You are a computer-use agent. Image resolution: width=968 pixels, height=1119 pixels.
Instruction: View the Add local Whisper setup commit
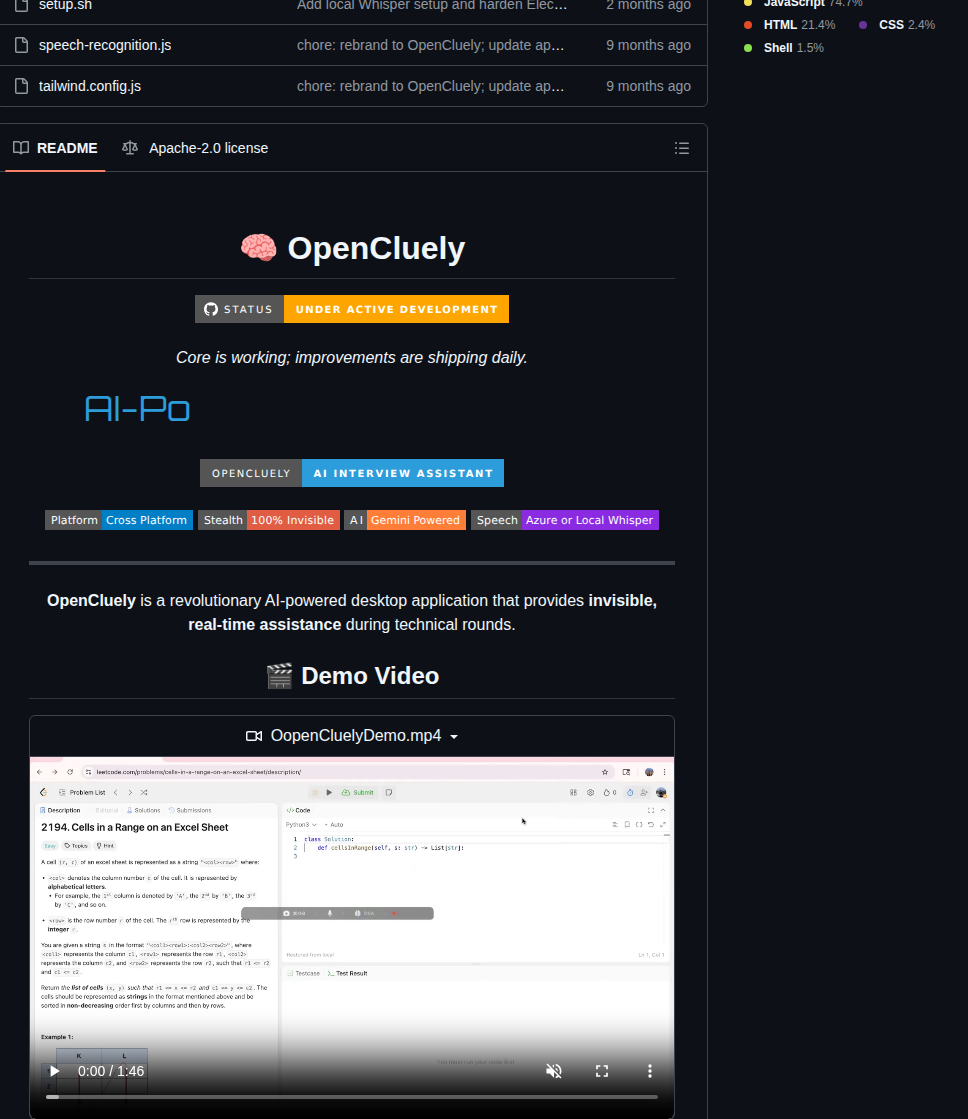coord(432,5)
